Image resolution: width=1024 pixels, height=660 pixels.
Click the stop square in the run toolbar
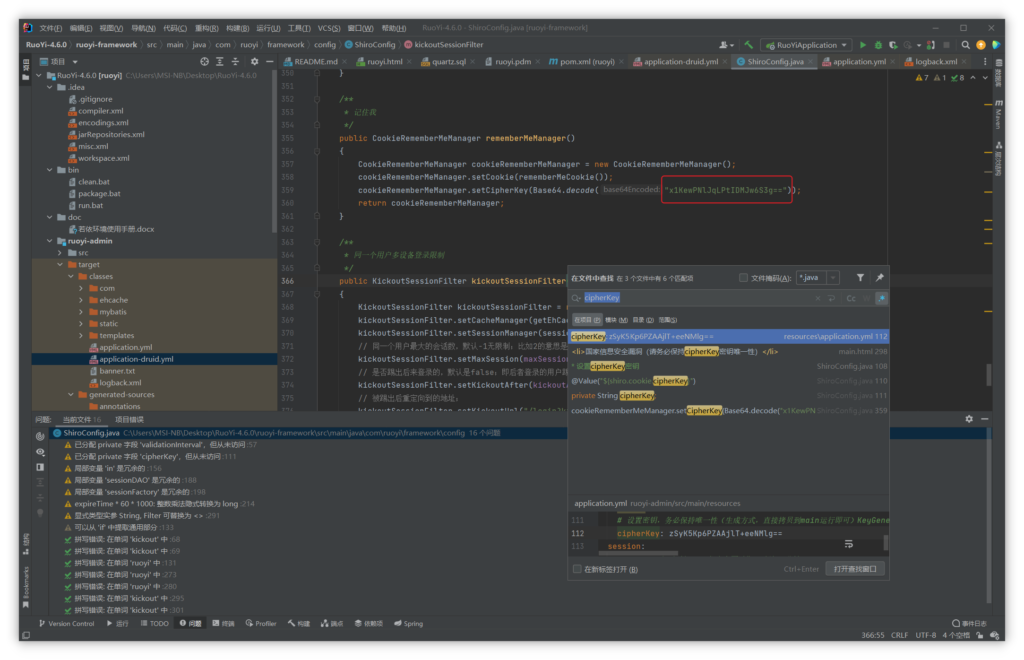(946, 45)
